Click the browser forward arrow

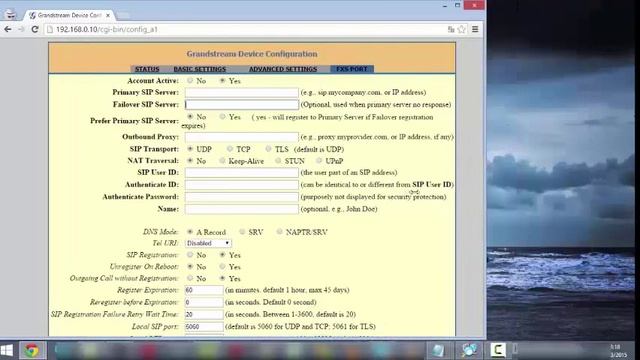pos(21,29)
